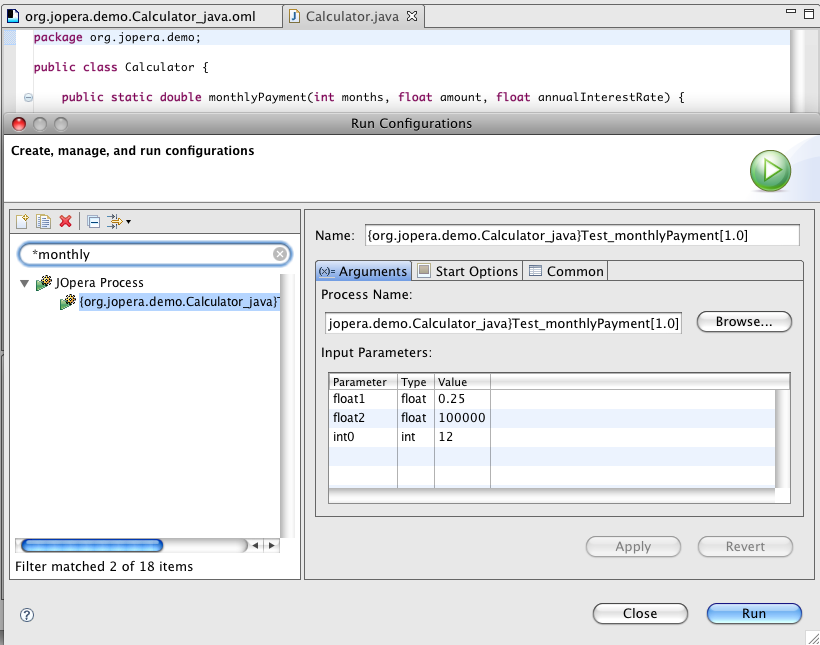820x645 pixels.
Task: Click the scroll right arrow in the tree
Action: [271, 546]
